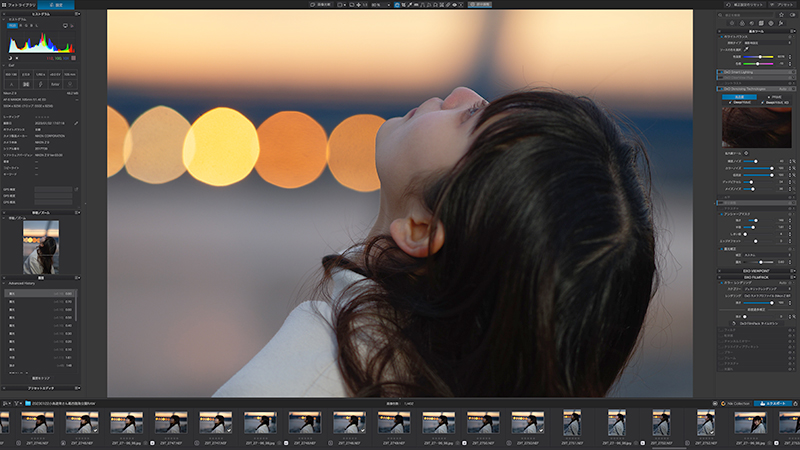The image size is (800, 450).
Task: Show the R channel in histogram
Action: pos(20,26)
